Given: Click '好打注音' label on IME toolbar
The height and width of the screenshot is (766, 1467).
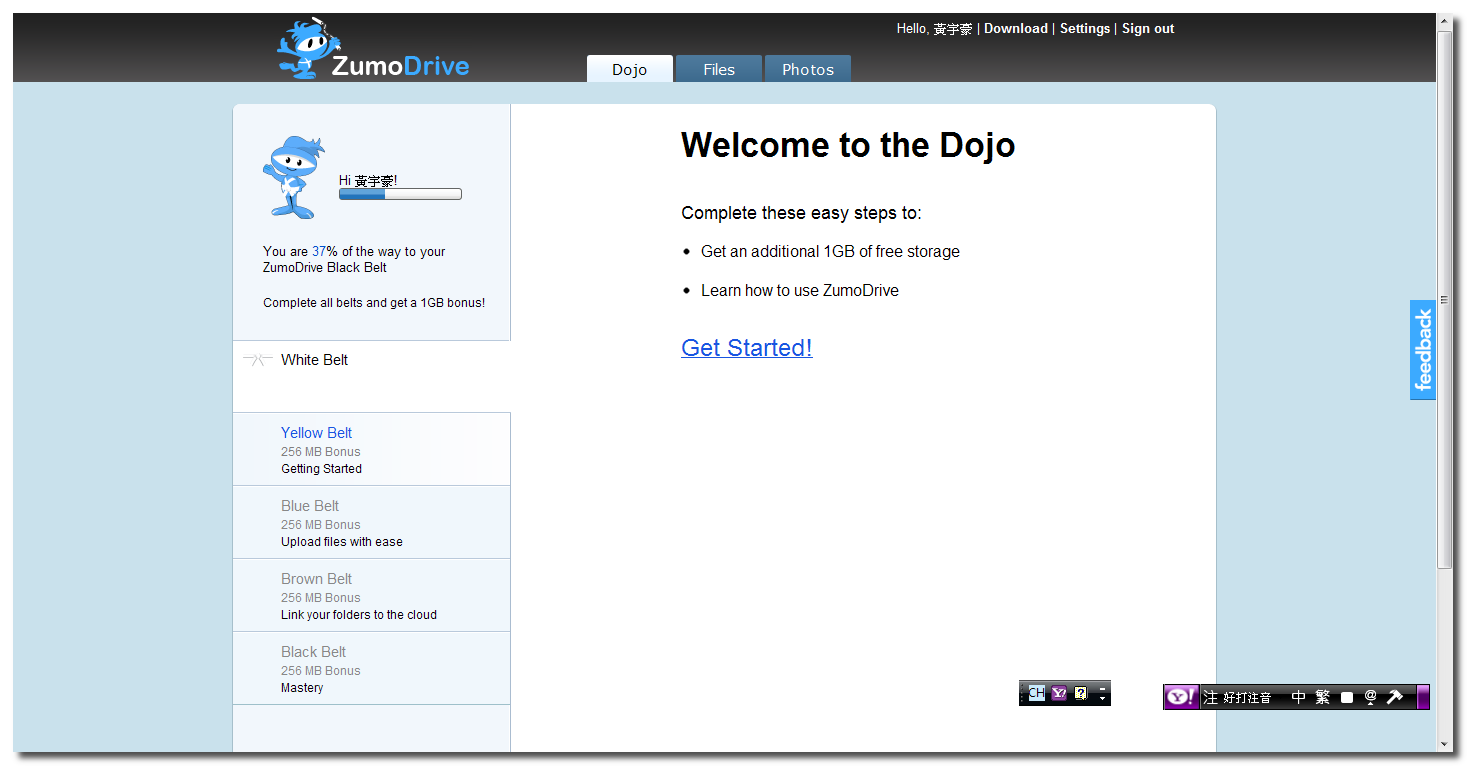Looking at the screenshot, I should (x=1247, y=697).
